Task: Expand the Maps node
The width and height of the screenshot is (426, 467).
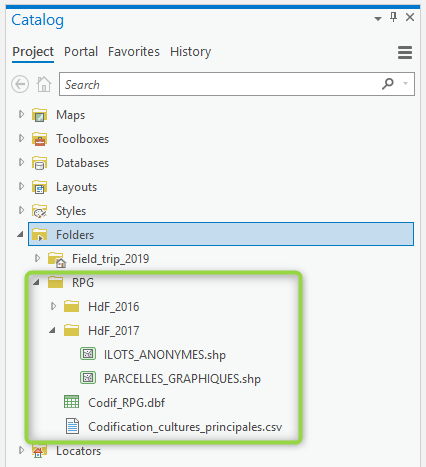Action: [x=21, y=114]
